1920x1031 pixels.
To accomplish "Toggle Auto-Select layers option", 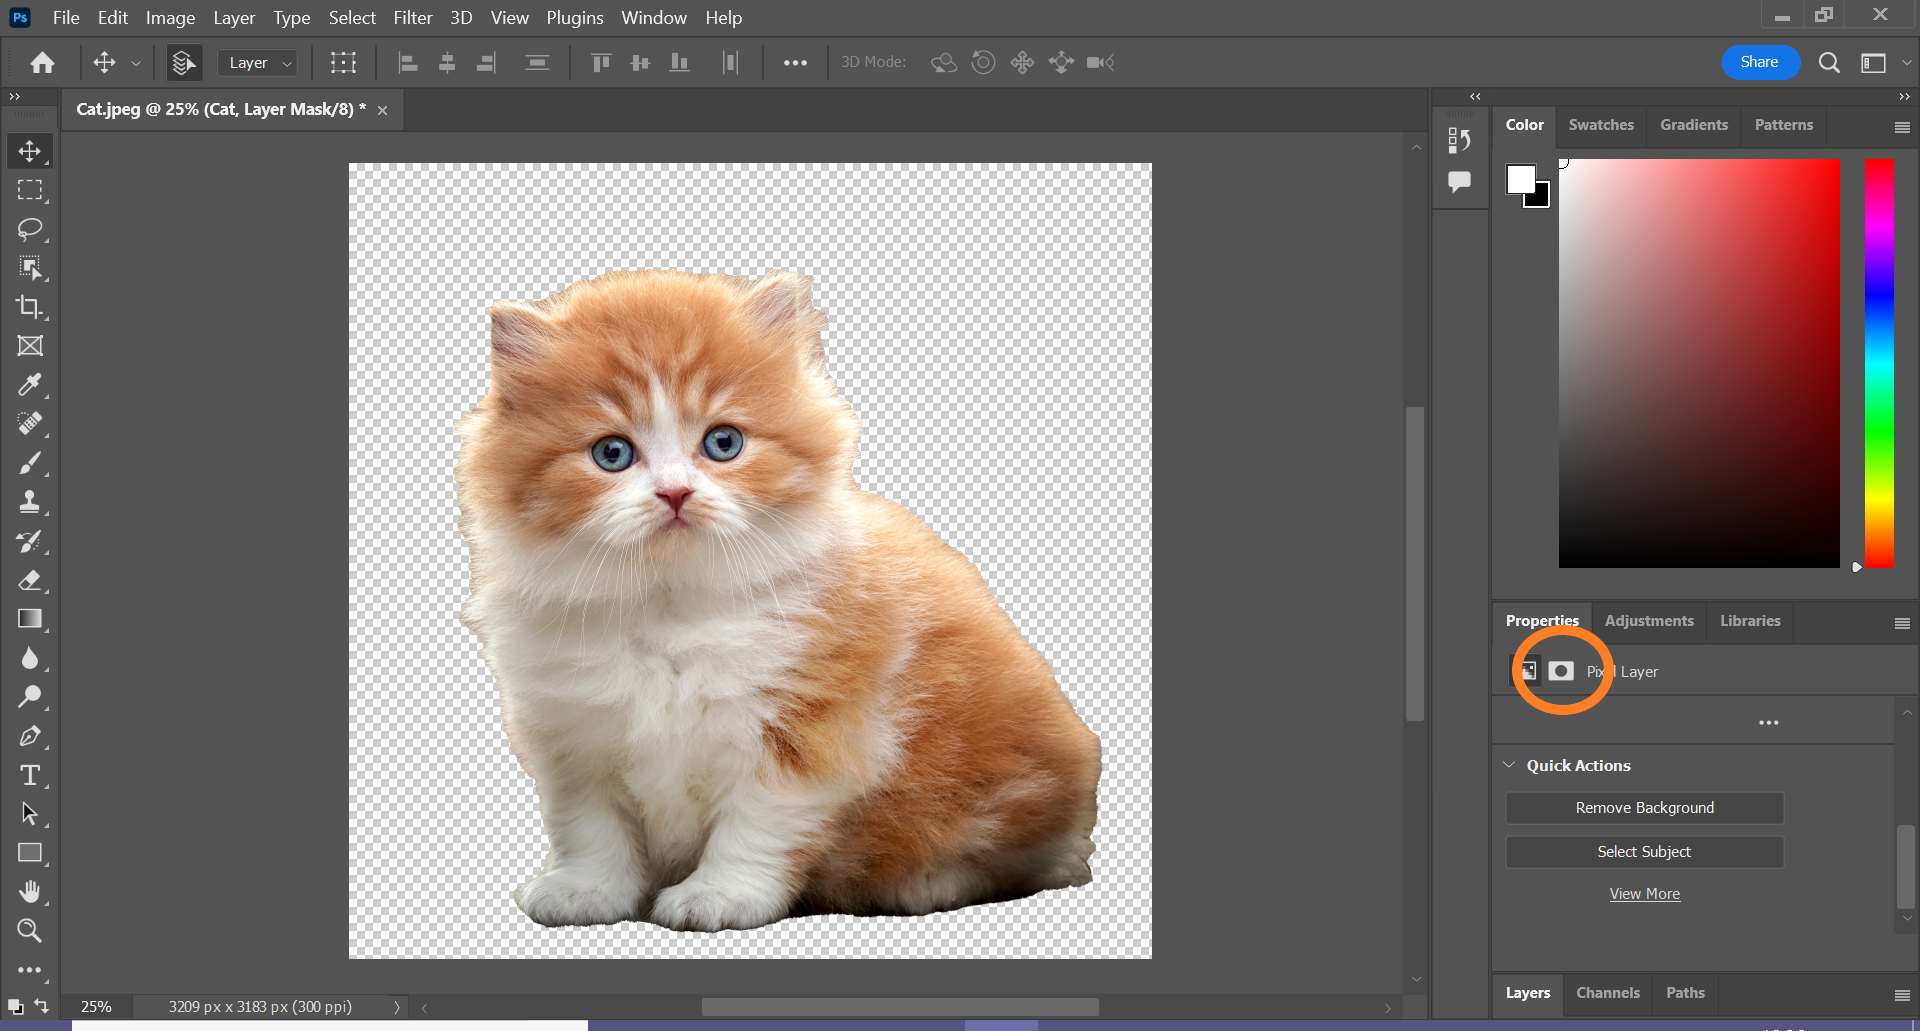I will 183,63.
